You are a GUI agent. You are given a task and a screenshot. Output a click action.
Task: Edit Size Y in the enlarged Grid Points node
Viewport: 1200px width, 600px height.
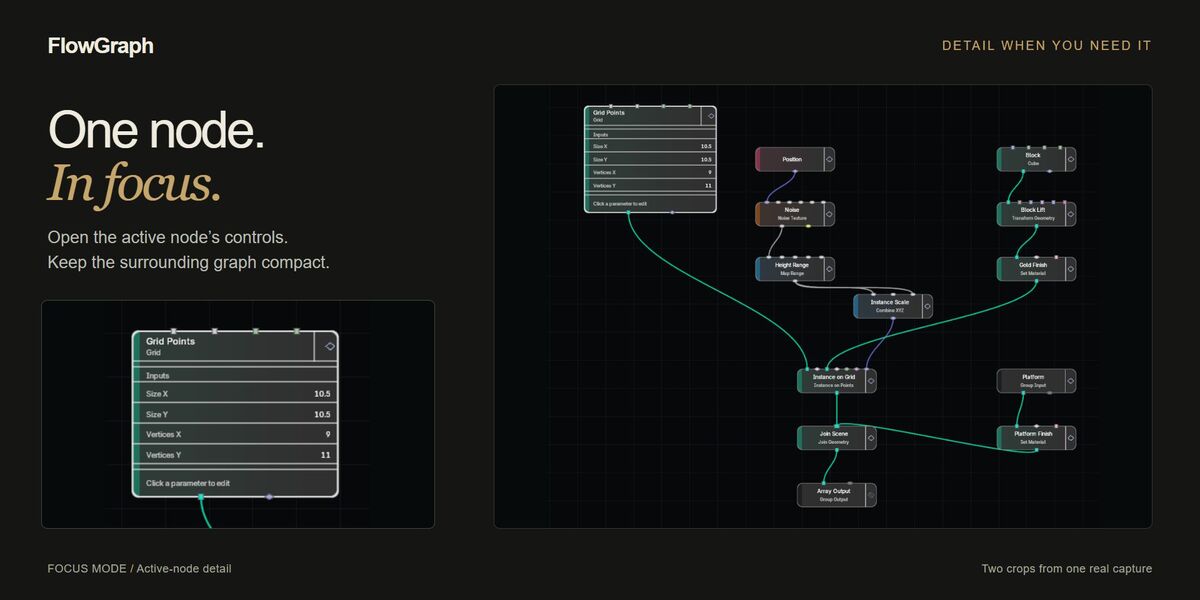235,414
